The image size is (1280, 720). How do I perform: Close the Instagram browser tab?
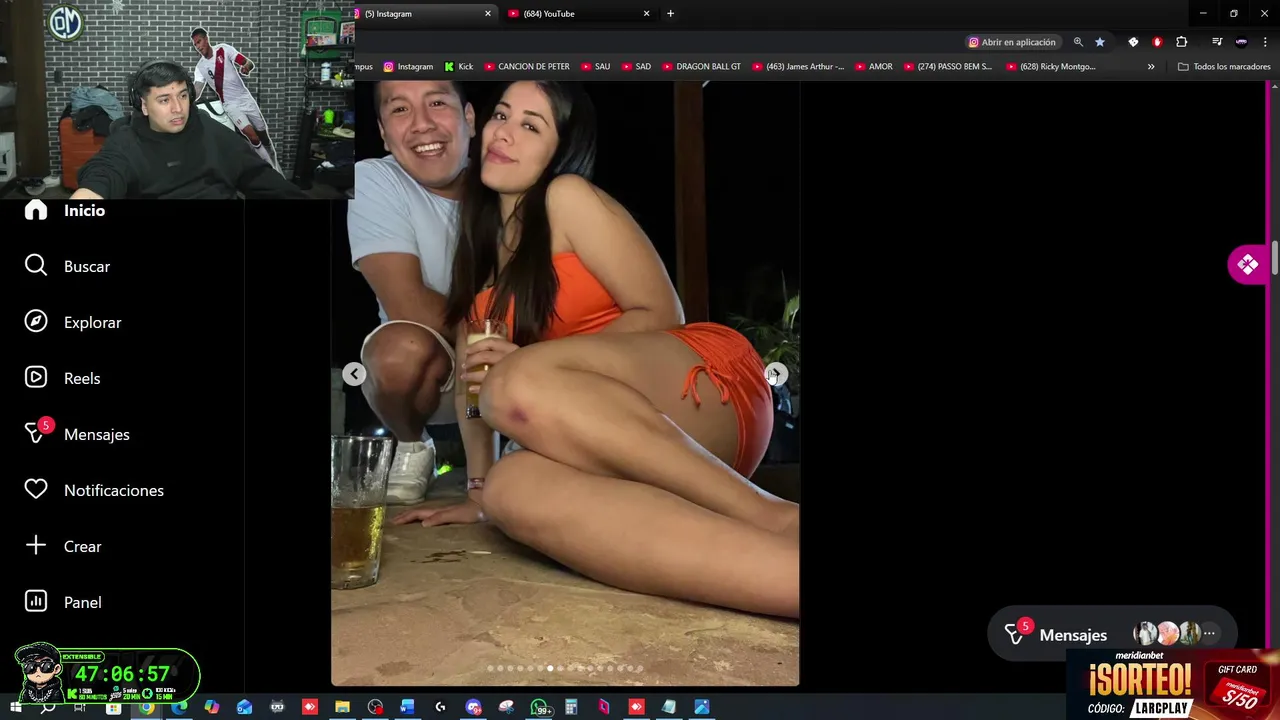(x=488, y=14)
